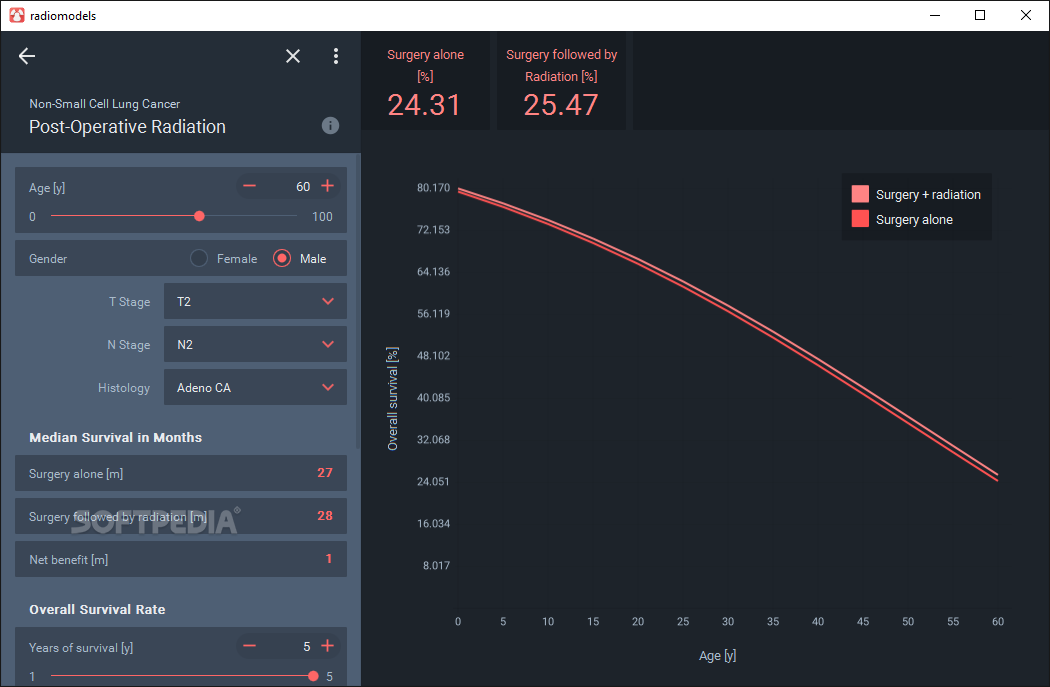Decrease Age with the minus button

pyautogui.click(x=249, y=186)
